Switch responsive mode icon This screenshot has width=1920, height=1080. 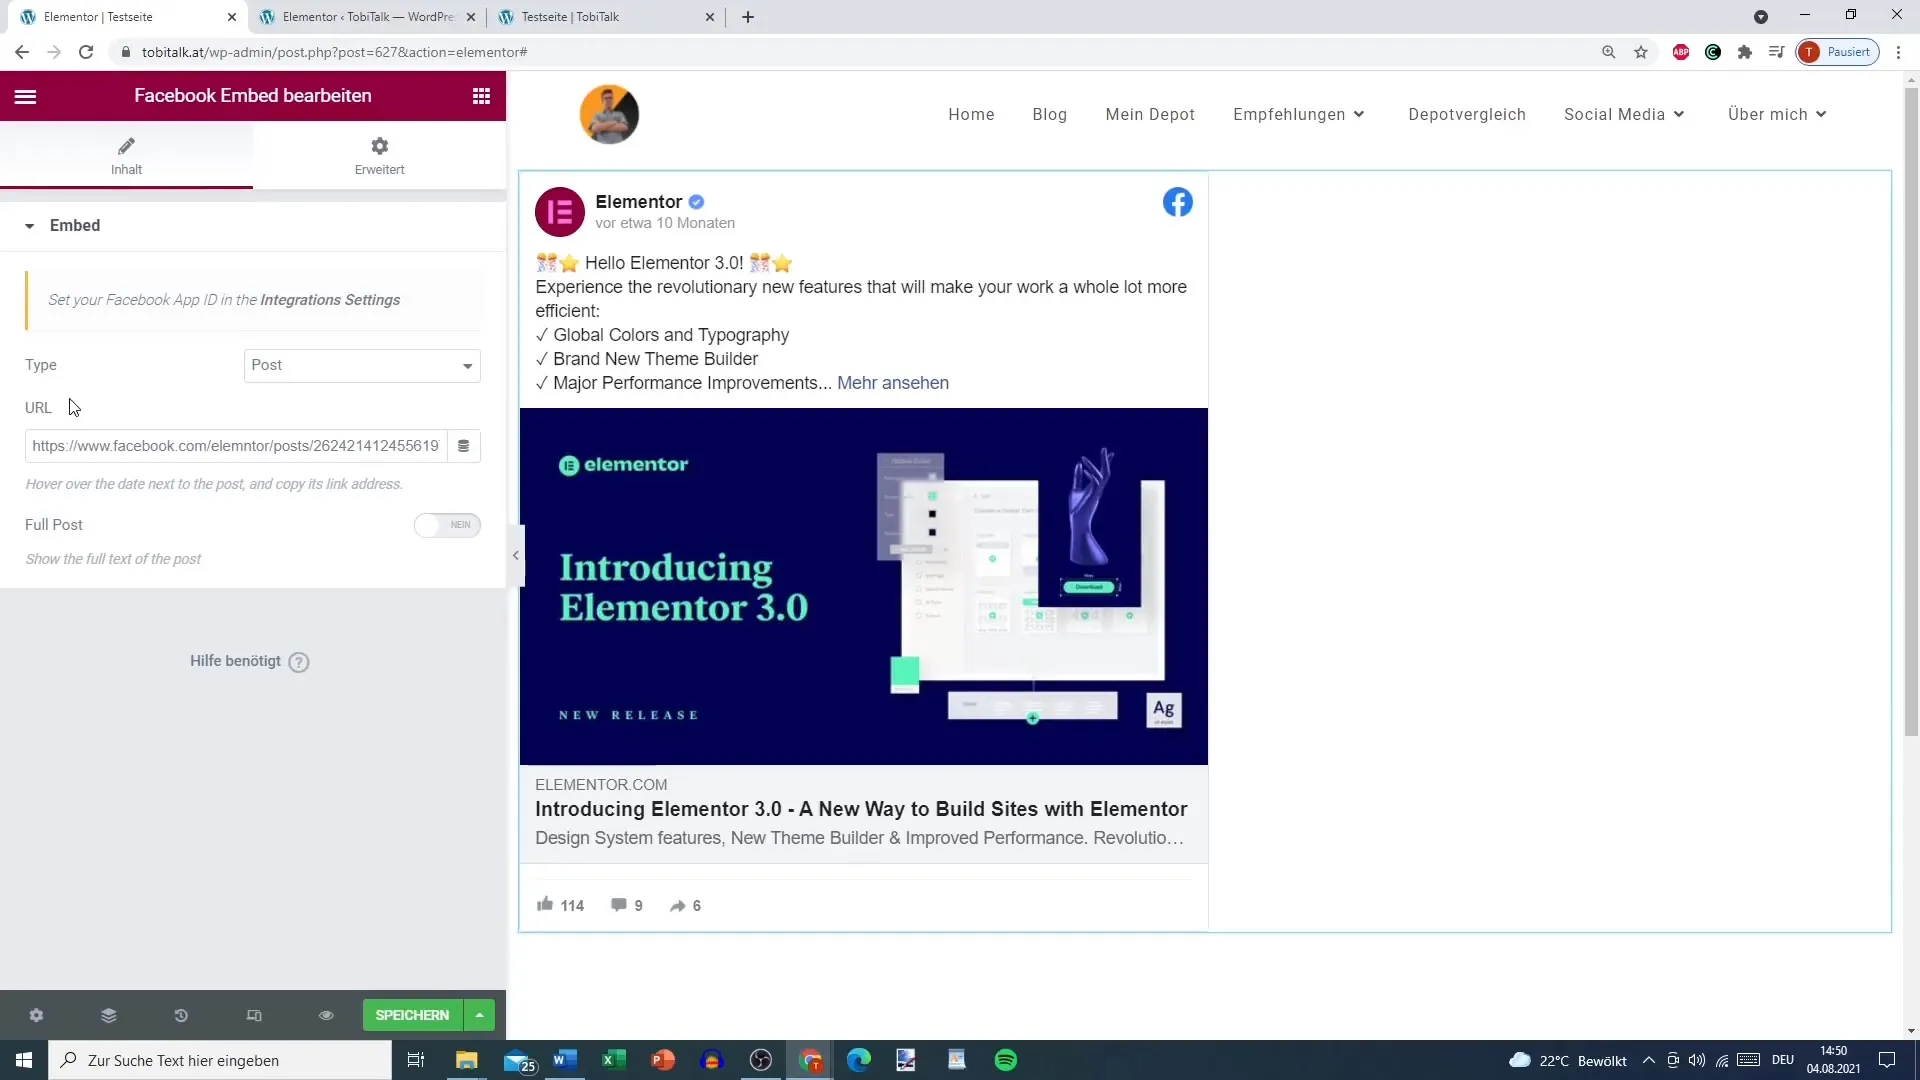pos(254,1015)
